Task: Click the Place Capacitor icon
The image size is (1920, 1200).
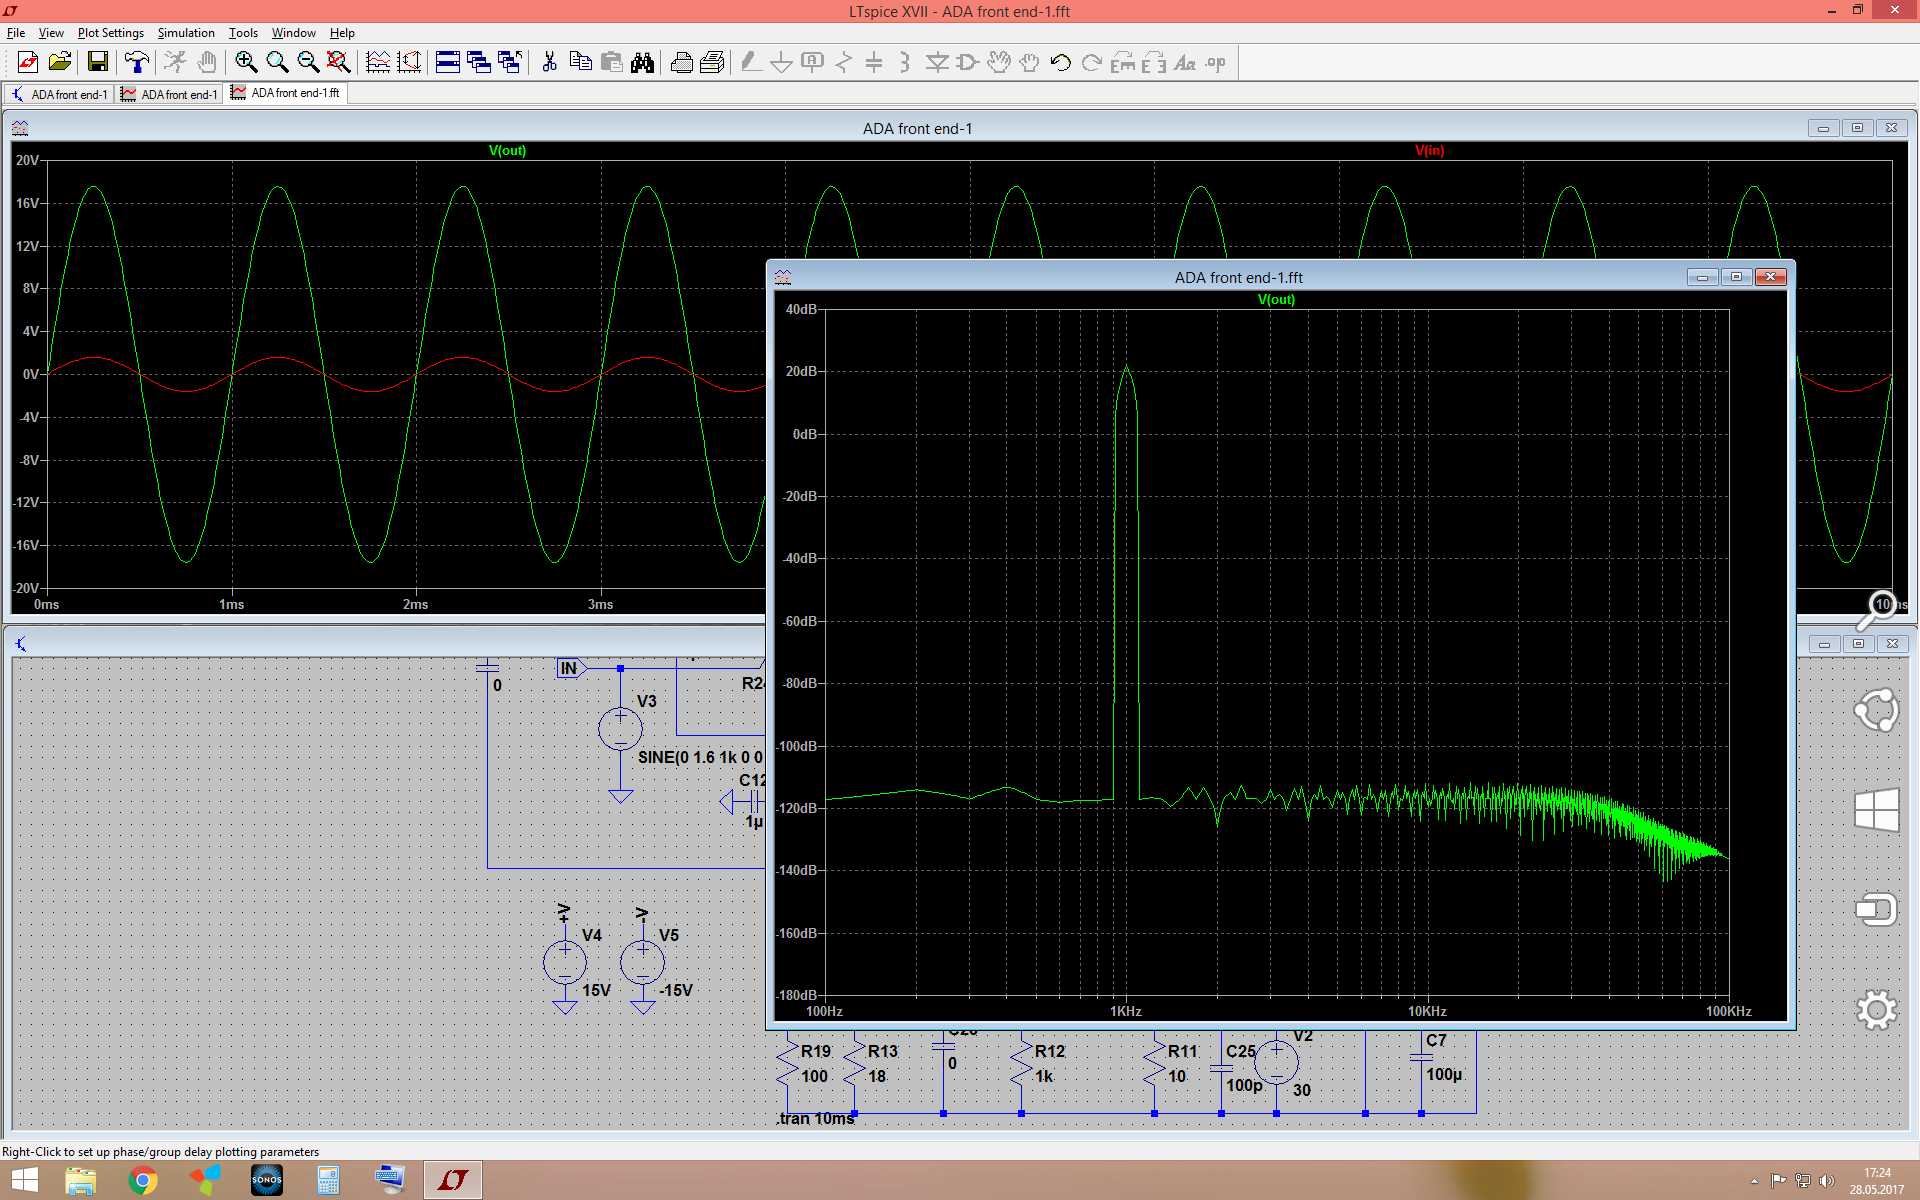Action: pos(874,62)
